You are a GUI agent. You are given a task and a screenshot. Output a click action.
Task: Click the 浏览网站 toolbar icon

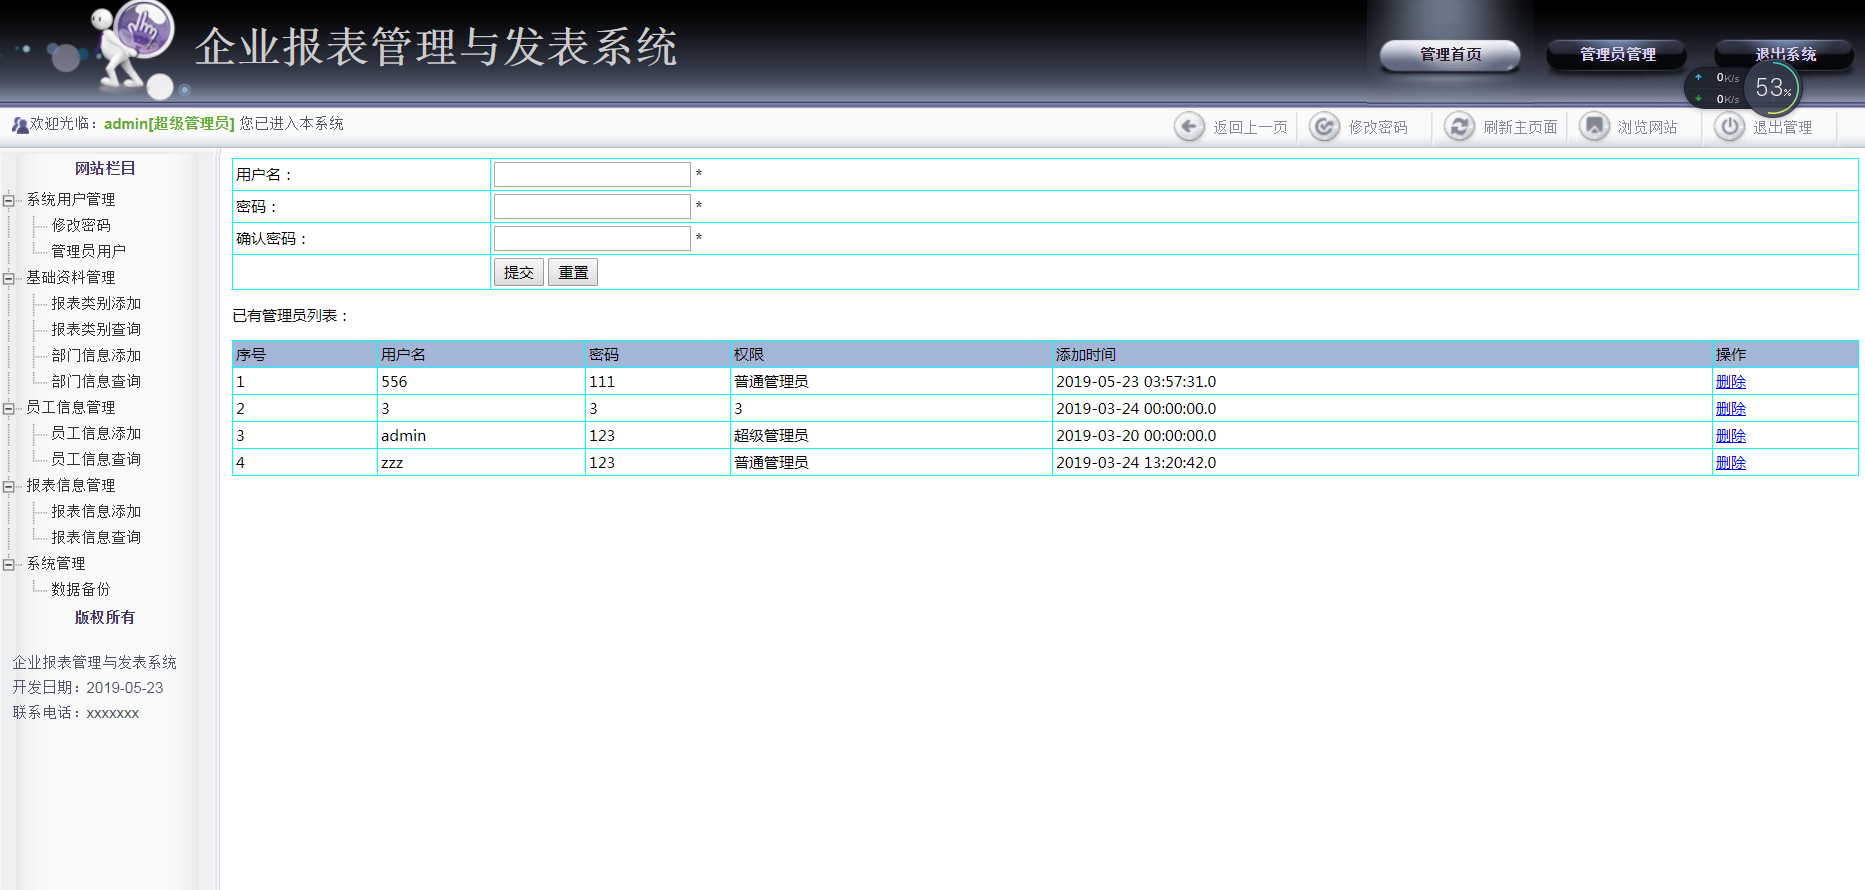pos(1594,127)
